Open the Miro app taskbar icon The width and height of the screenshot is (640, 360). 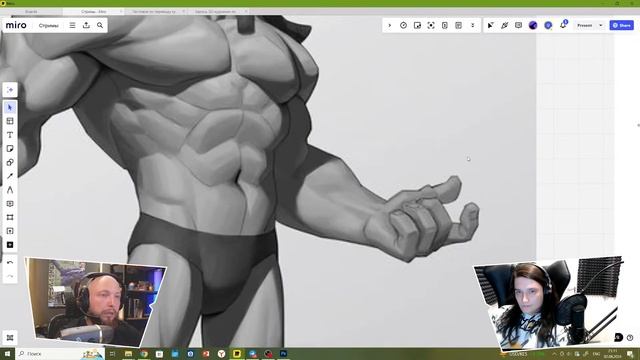coord(237,354)
